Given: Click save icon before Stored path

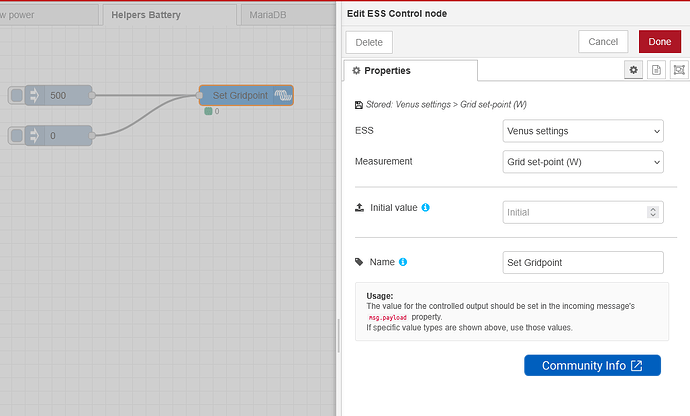Looking at the screenshot, I should pyautogui.click(x=359, y=105).
